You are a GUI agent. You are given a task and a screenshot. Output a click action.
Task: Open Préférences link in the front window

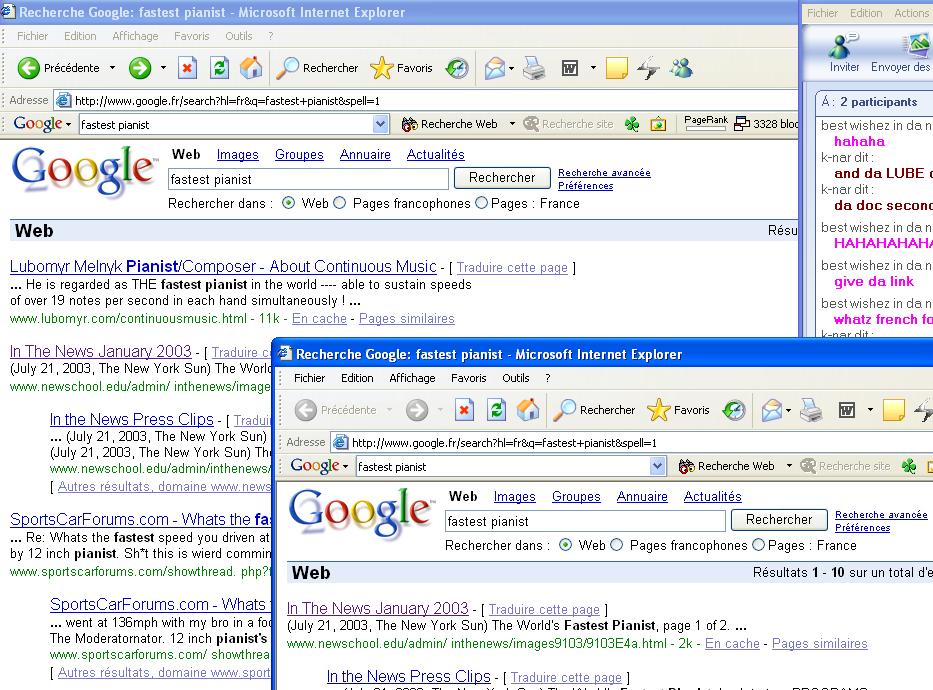(x=862, y=528)
